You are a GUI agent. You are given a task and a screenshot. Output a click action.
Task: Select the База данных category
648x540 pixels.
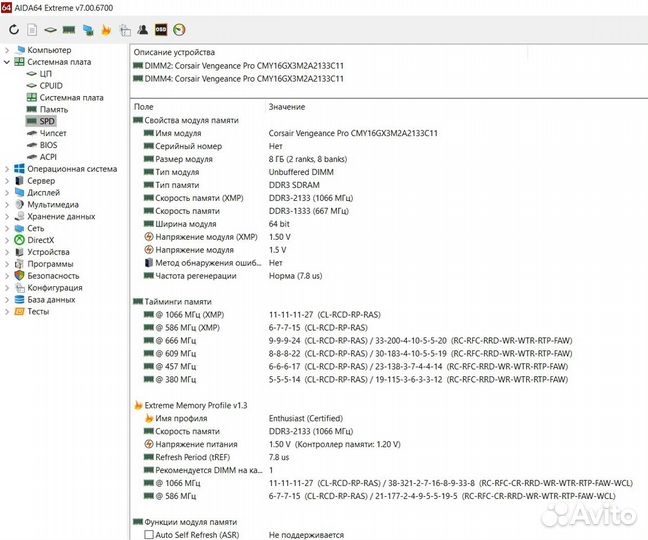coord(51,300)
